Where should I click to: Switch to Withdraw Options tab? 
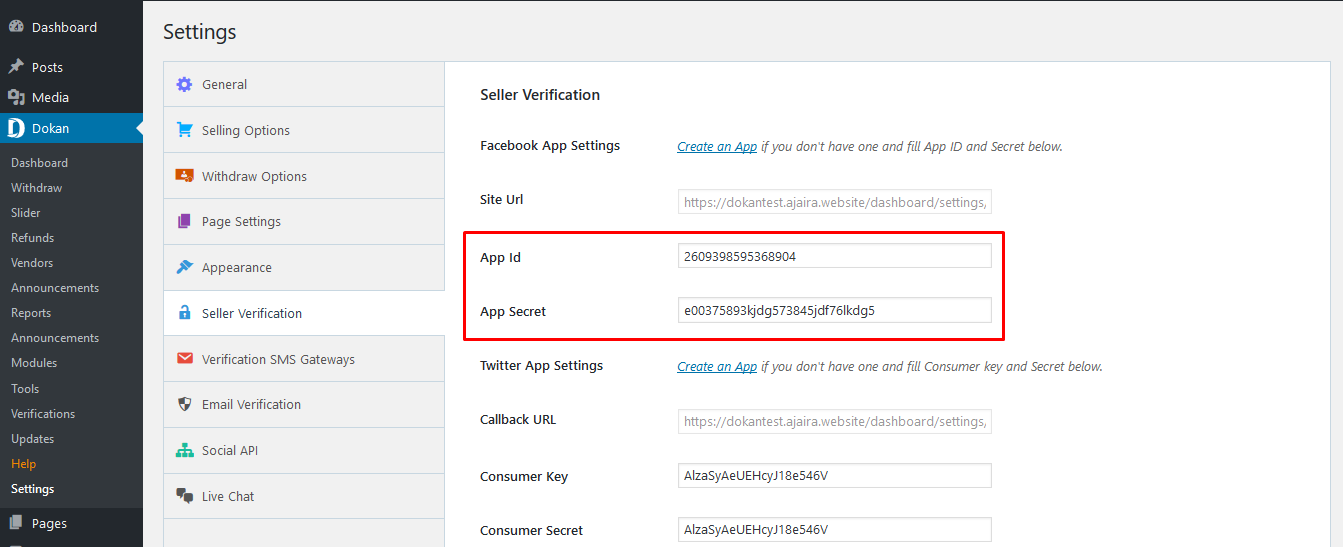point(304,176)
